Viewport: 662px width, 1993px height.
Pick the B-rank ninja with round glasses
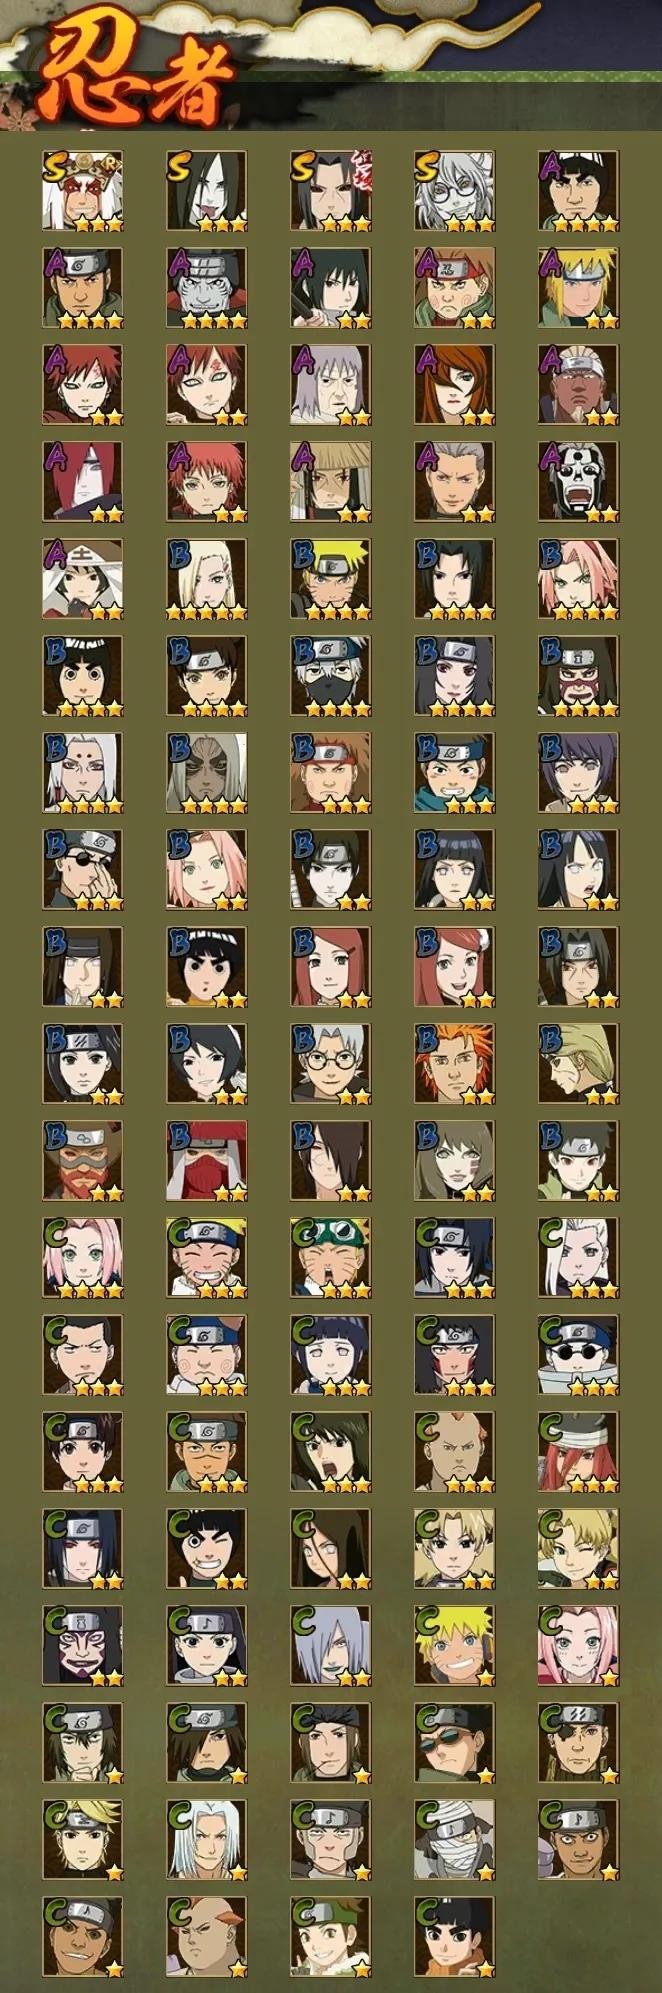(330, 1064)
